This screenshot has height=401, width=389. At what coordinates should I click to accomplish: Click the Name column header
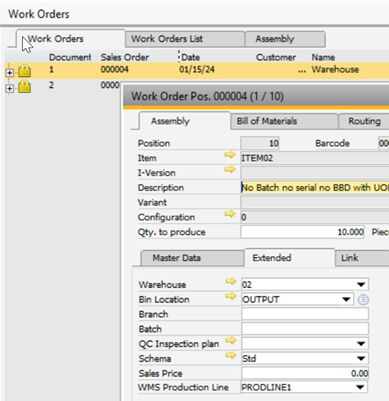(323, 57)
